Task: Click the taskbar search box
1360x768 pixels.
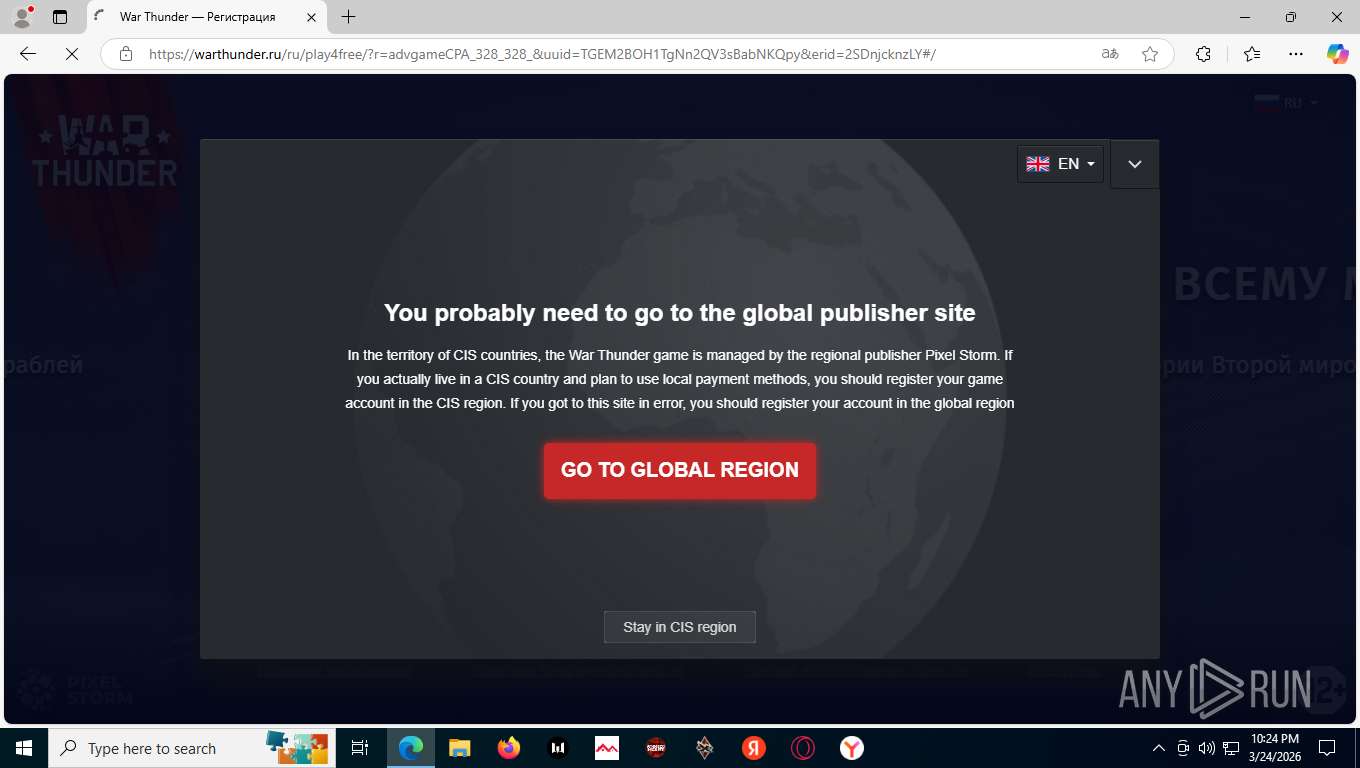Action: click(190, 748)
